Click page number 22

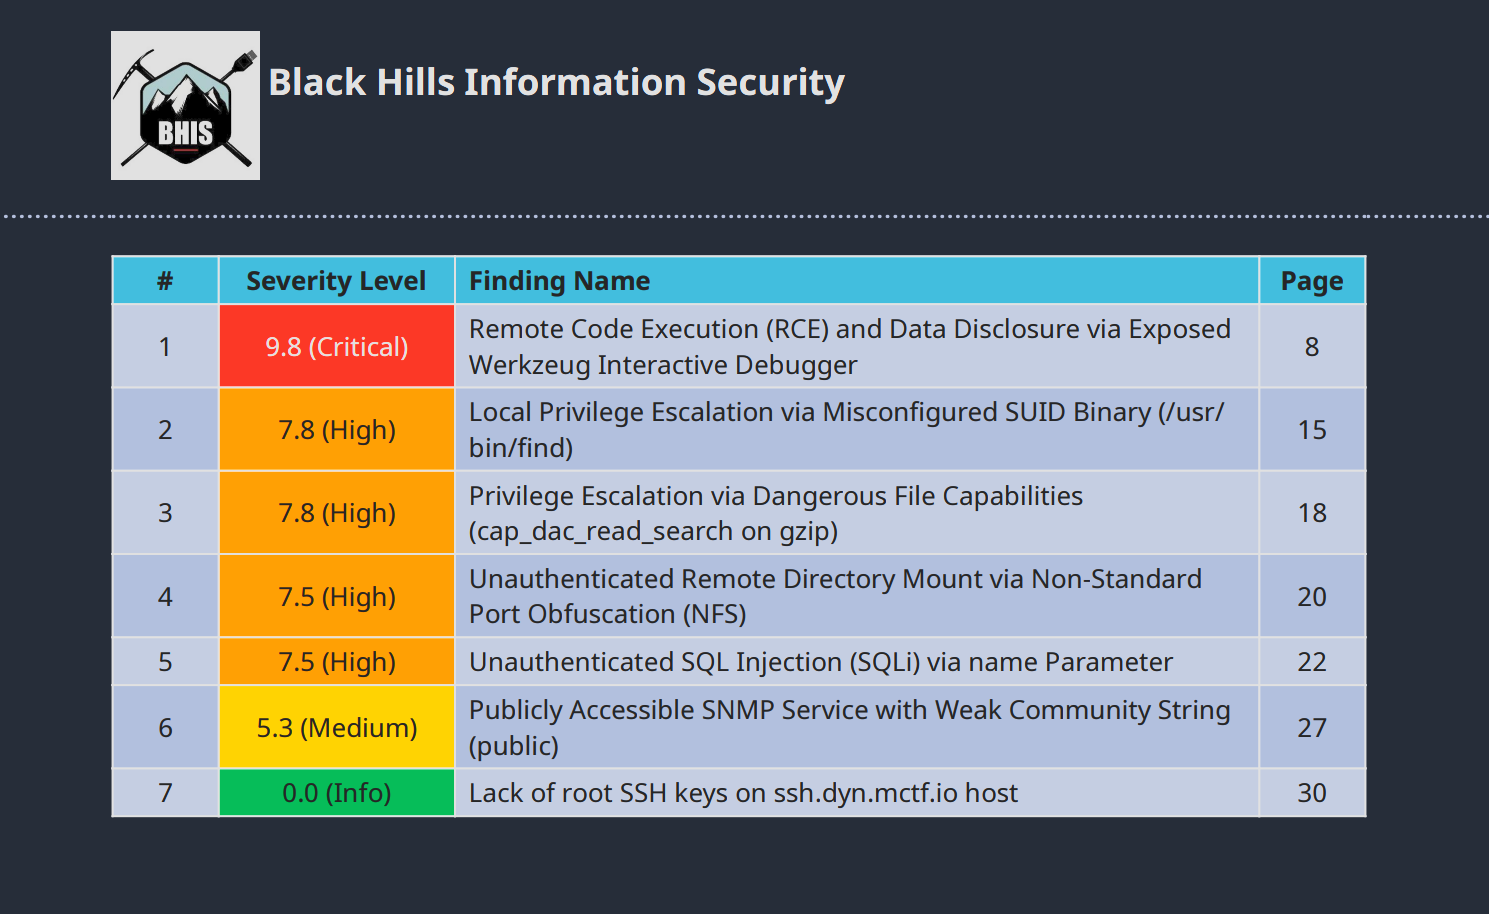[x=1312, y=662]
